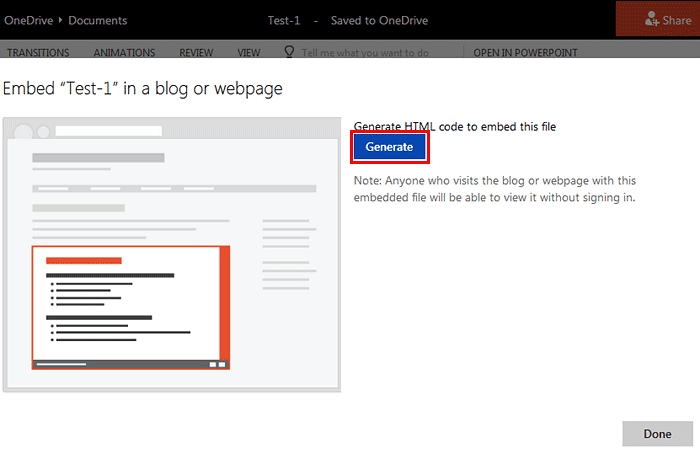Focus the 'Tell me what you want to do' box
This screenshot has width=700, height=470.
(x=365, y=52)
